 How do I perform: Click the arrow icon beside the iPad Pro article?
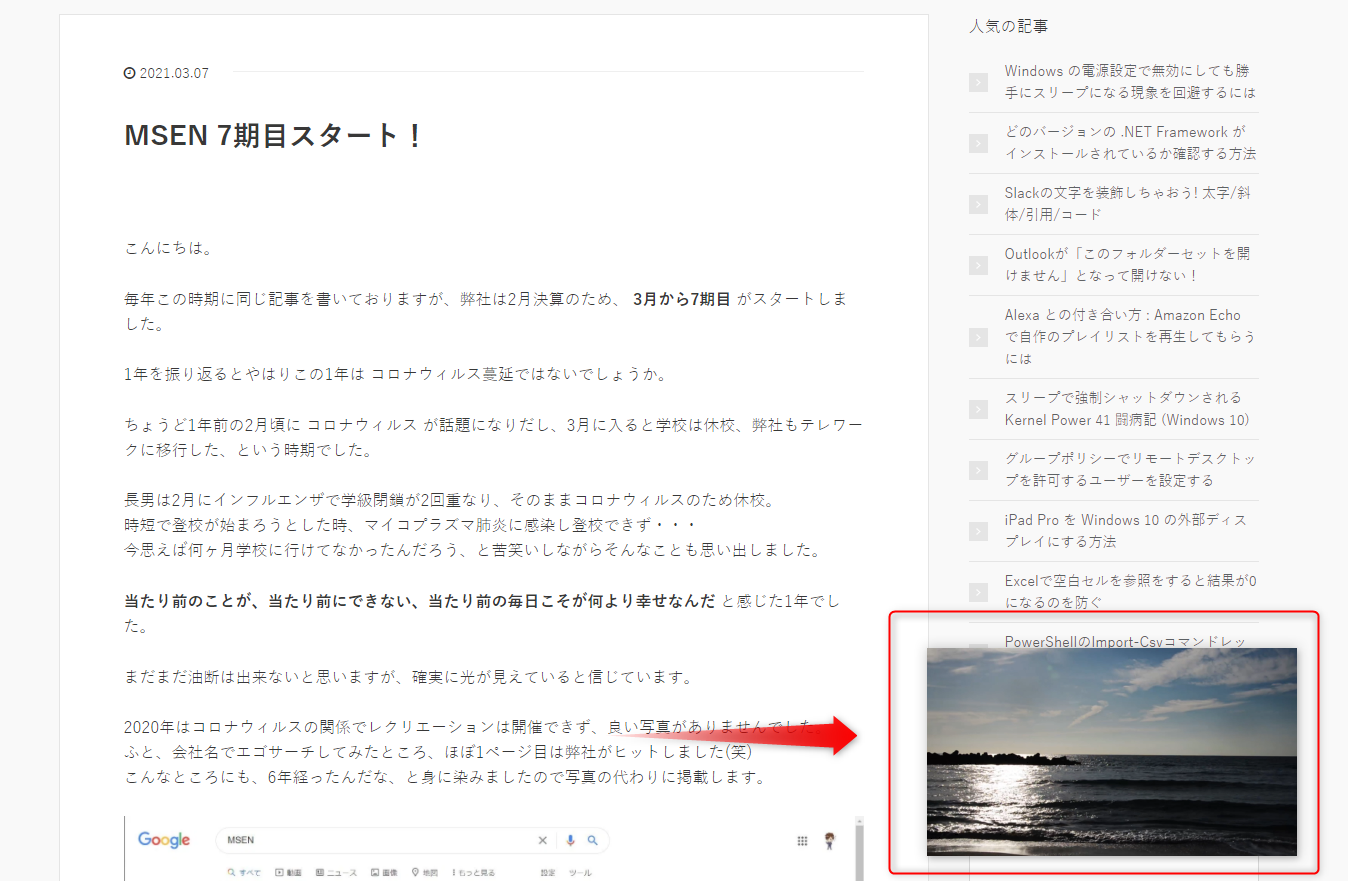977,531
